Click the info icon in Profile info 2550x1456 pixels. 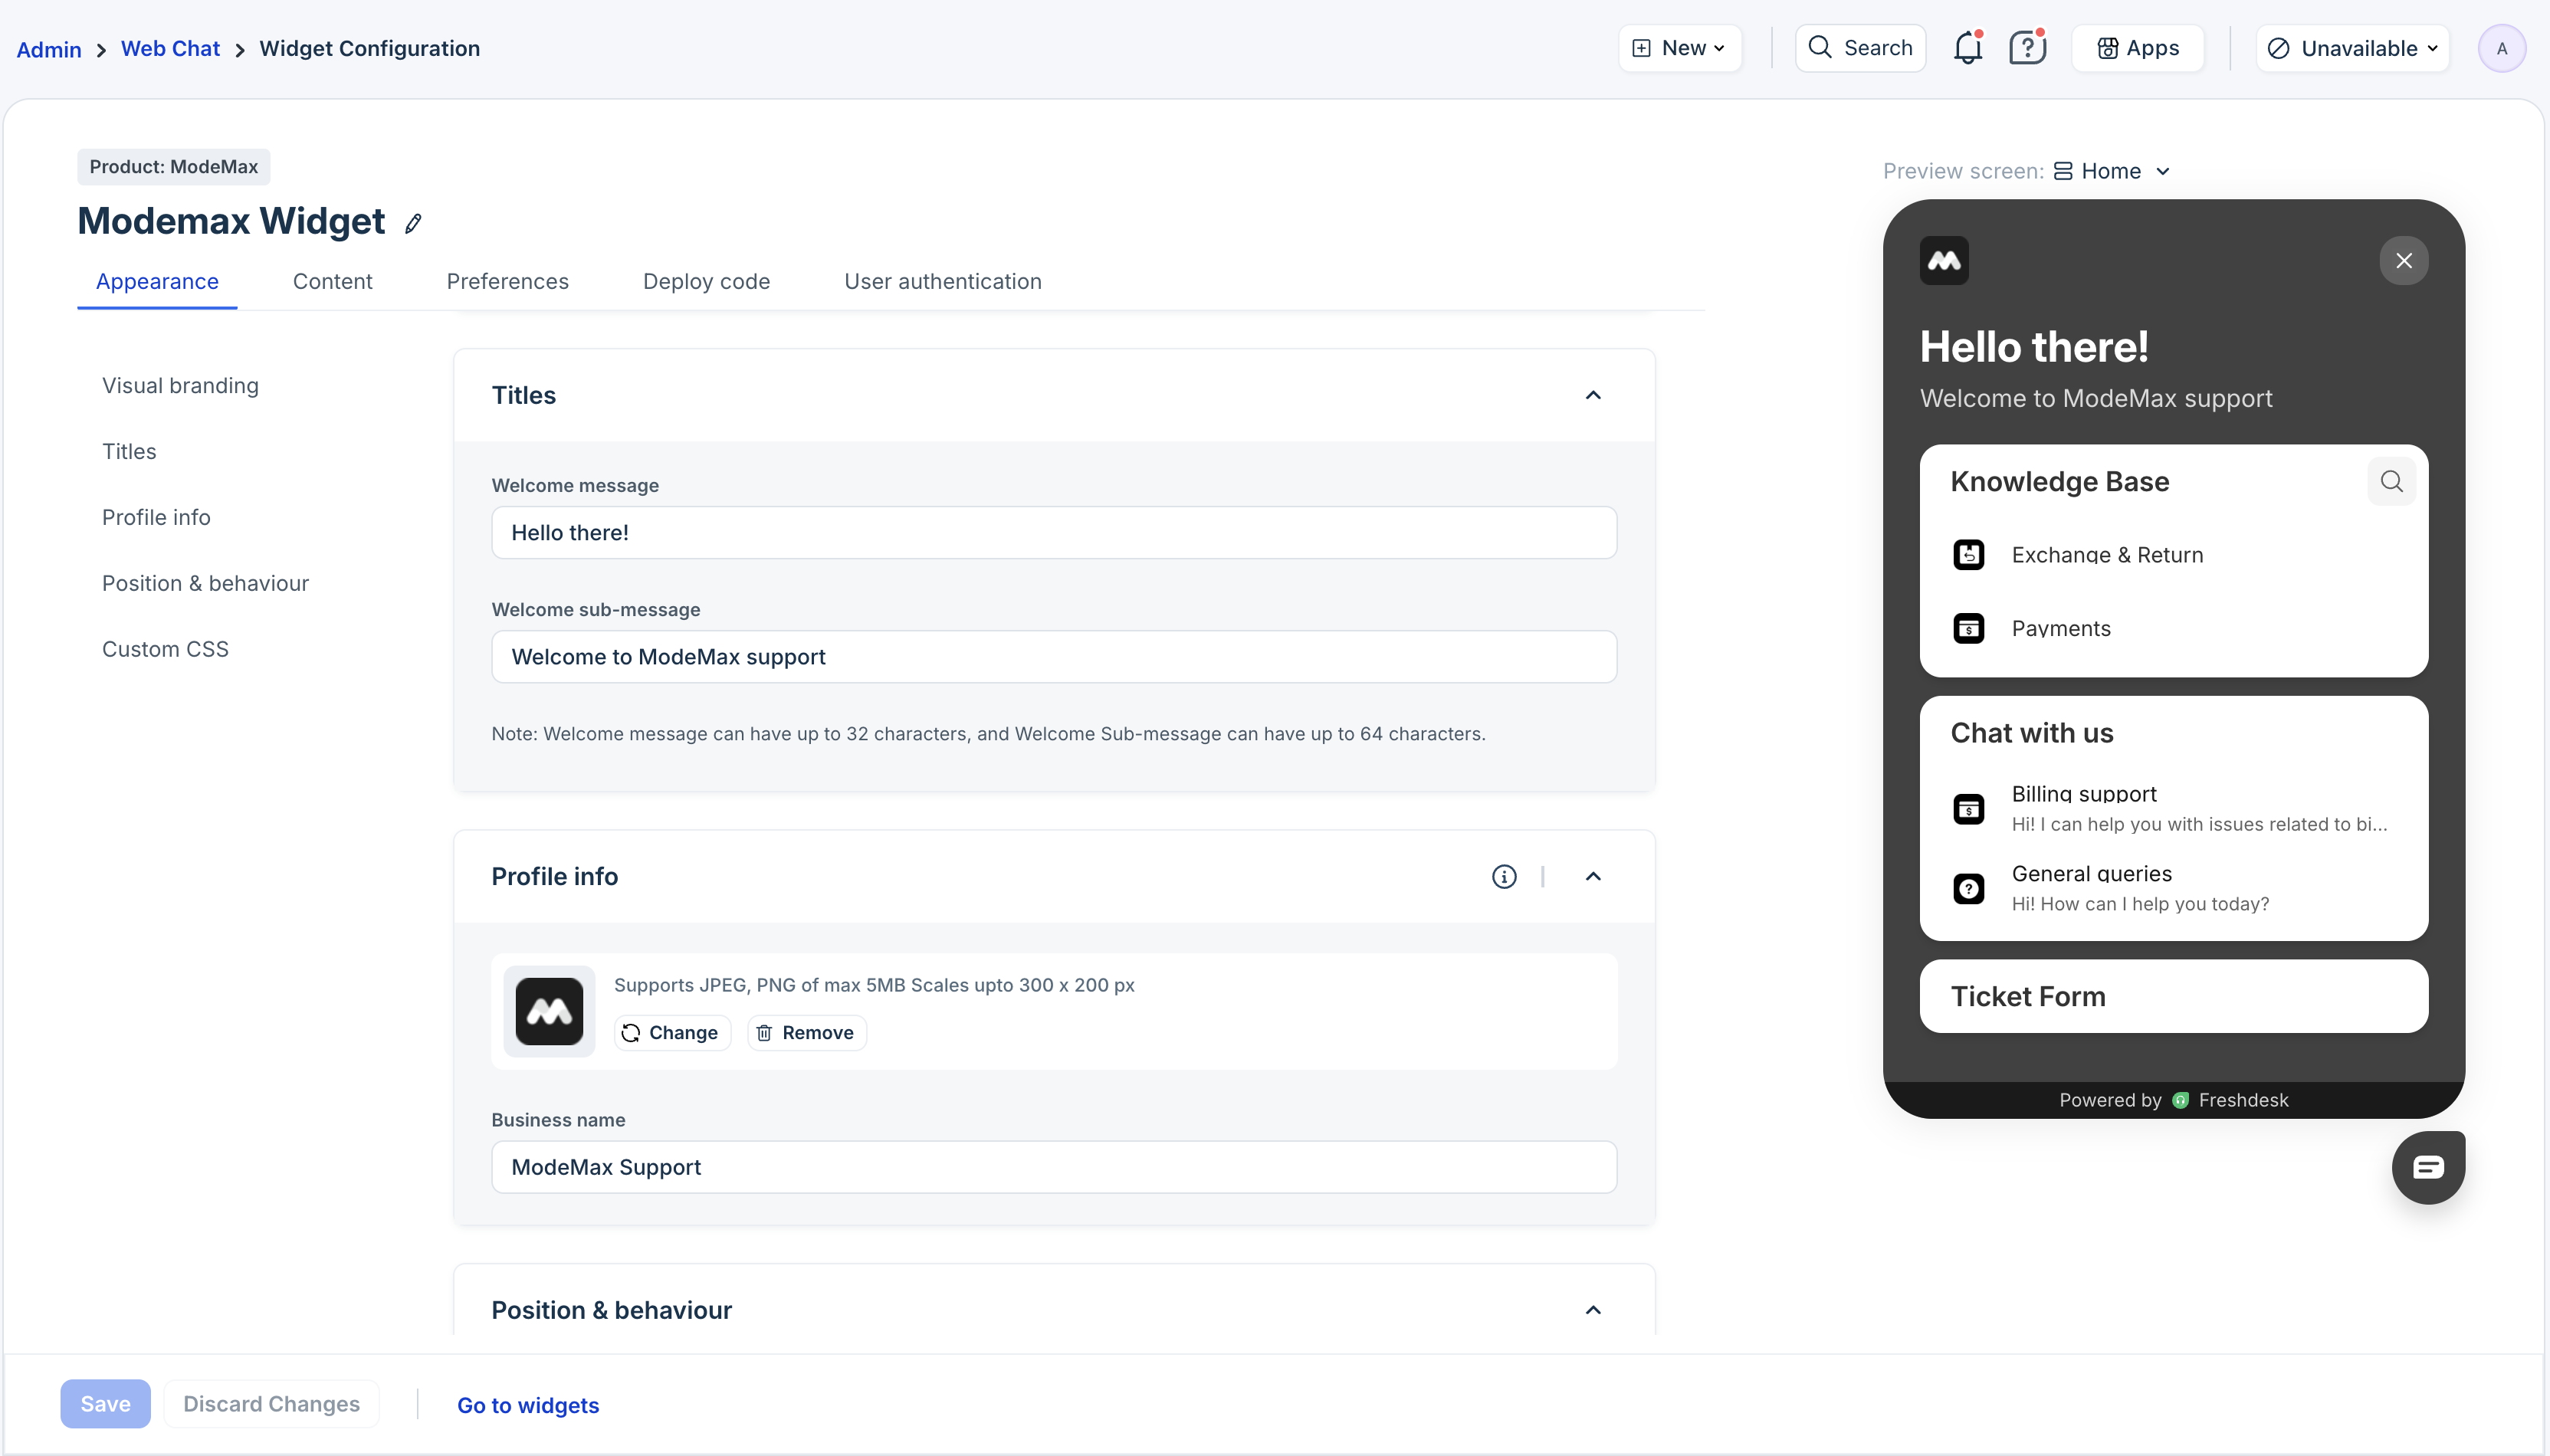click(x=1504, y=877)
